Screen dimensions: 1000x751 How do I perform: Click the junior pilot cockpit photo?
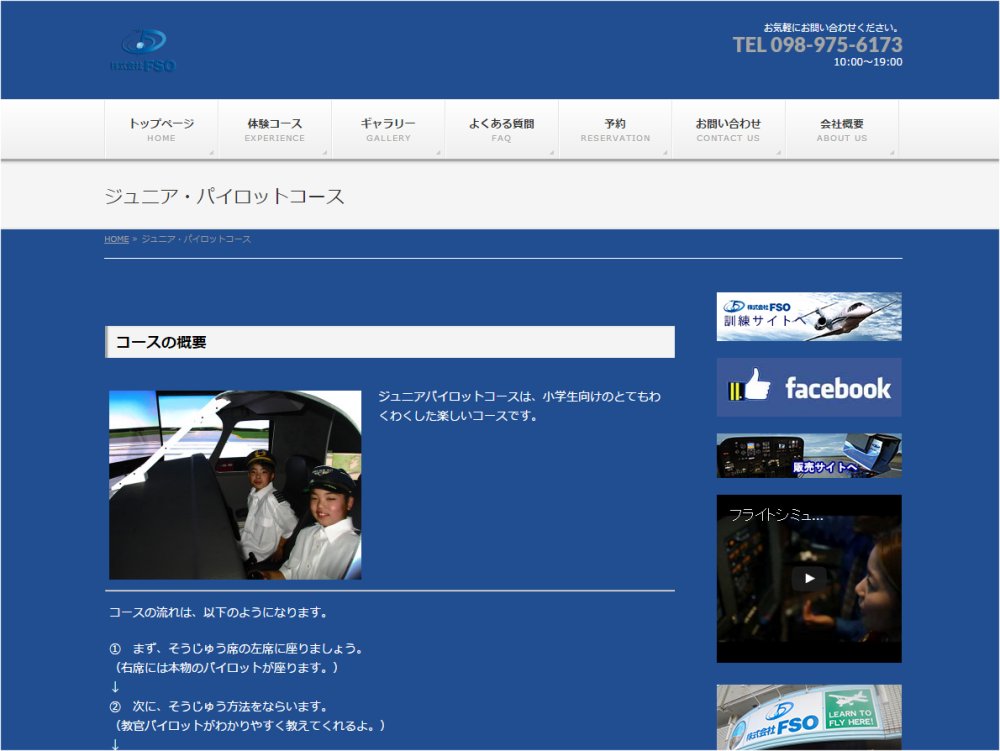tap(235, 485)
